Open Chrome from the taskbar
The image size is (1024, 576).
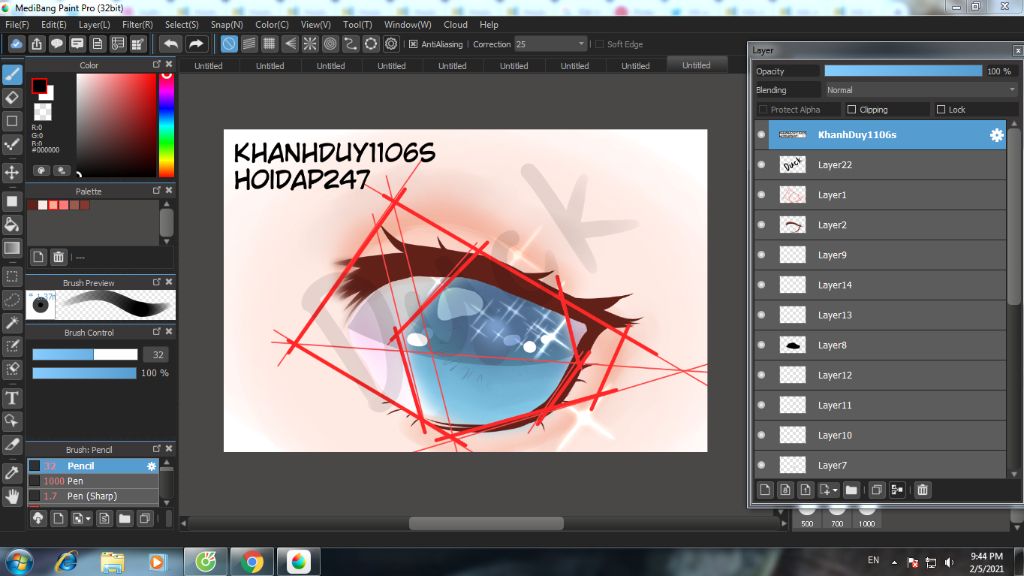click(x=251, y=562)
